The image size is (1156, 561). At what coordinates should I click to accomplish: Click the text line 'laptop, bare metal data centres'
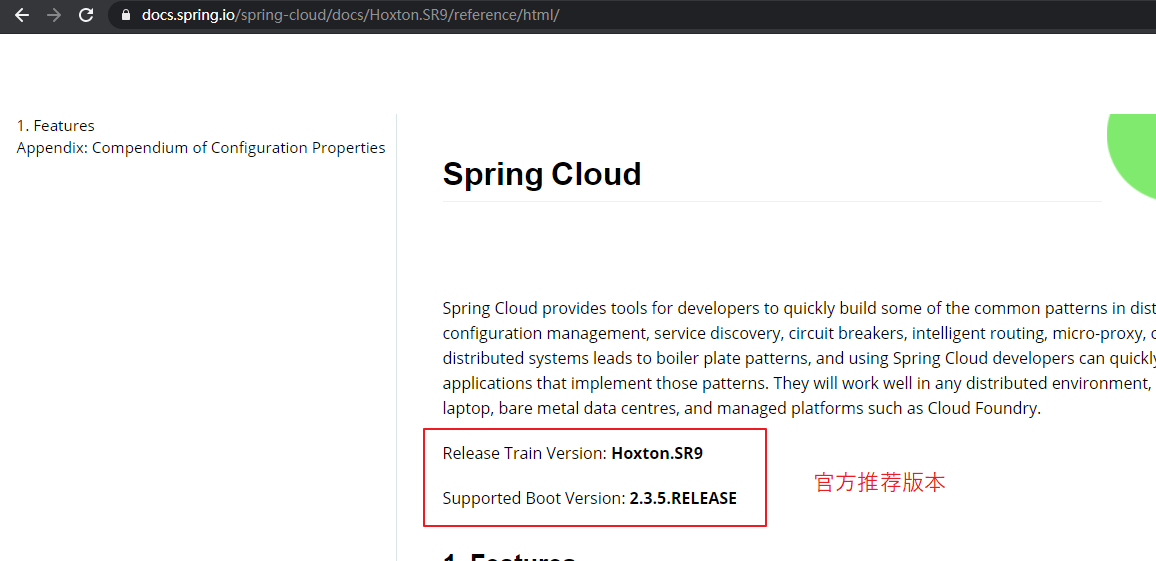742,408
